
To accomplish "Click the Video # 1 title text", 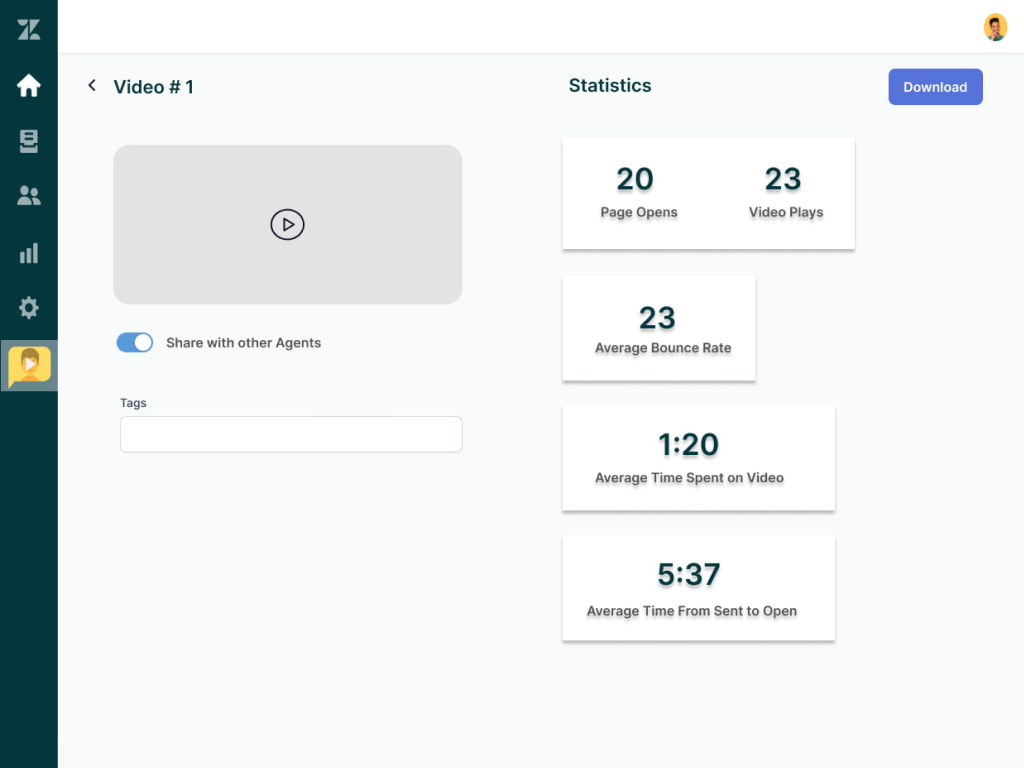I will click(x=154, y=87).
